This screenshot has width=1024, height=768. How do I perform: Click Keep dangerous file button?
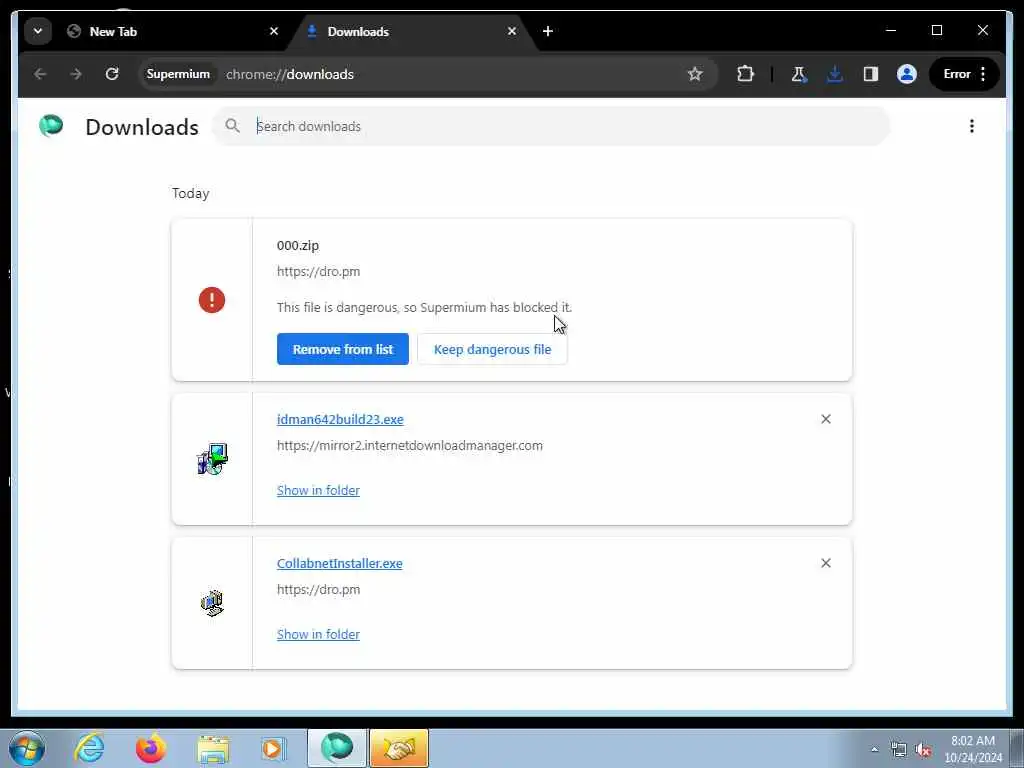(x=492, y=349)
